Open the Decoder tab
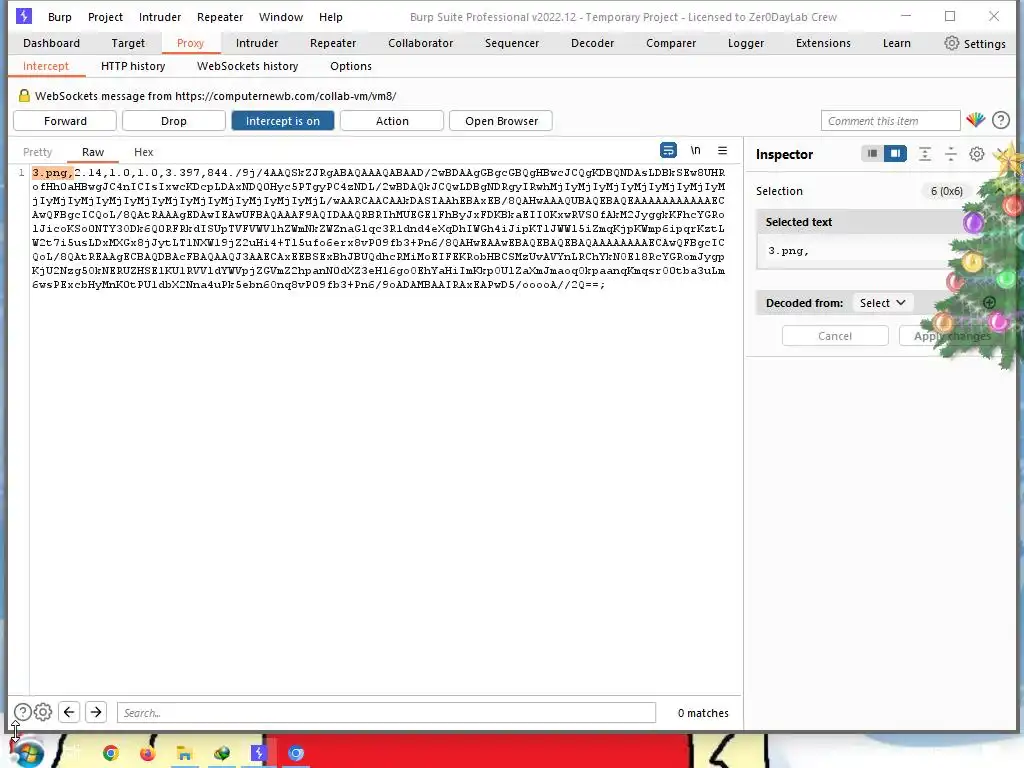Image resolution: width=1024 pixels, height=768 pixels. click(592, 43)
